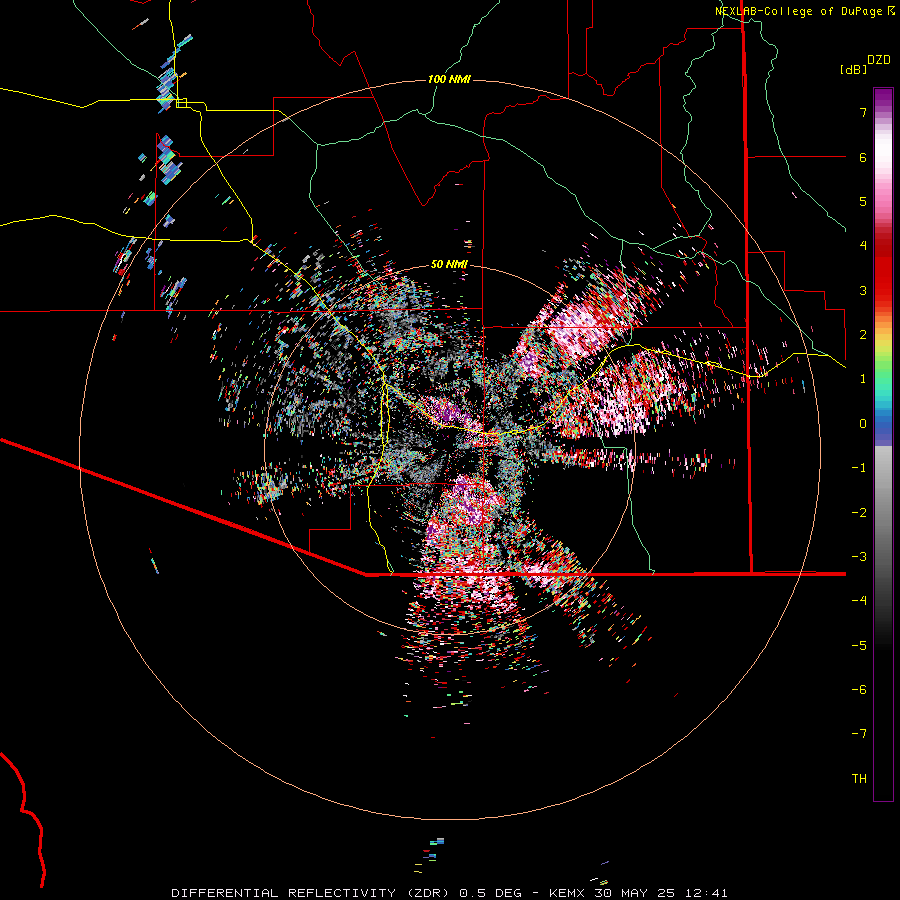
Task: Click the color scale value -6
Action: tap(859, 689)
